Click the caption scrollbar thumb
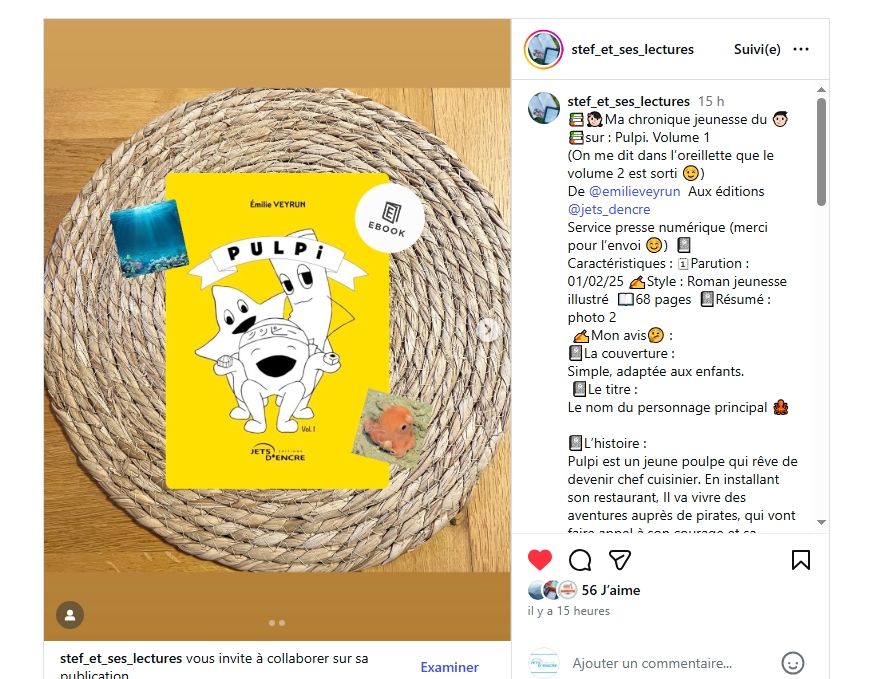 821,152
